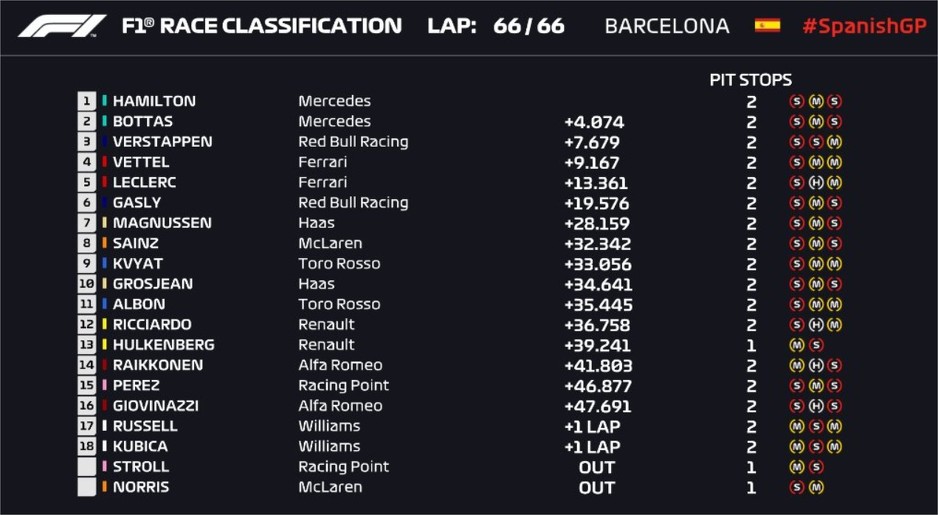
Task: Select the PIT STOPS column header
Action: coord(750,80)
